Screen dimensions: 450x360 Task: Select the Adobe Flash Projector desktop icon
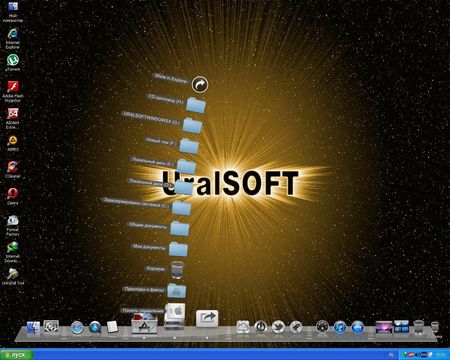coord(13,91)
